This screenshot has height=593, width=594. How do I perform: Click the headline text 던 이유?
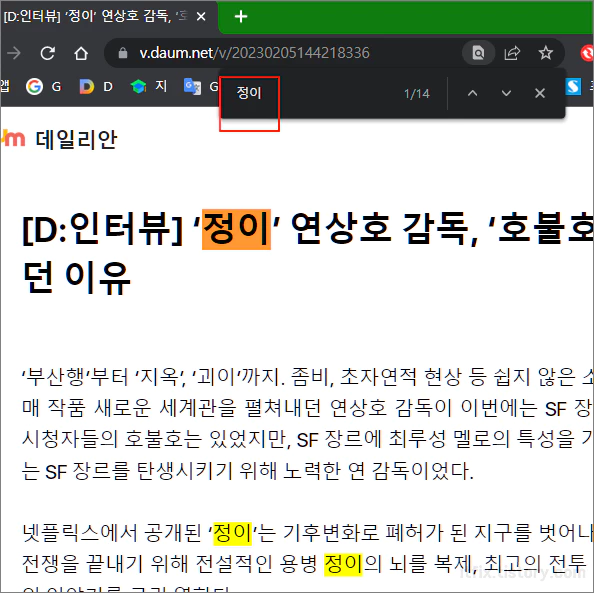[x=77, y=277]
